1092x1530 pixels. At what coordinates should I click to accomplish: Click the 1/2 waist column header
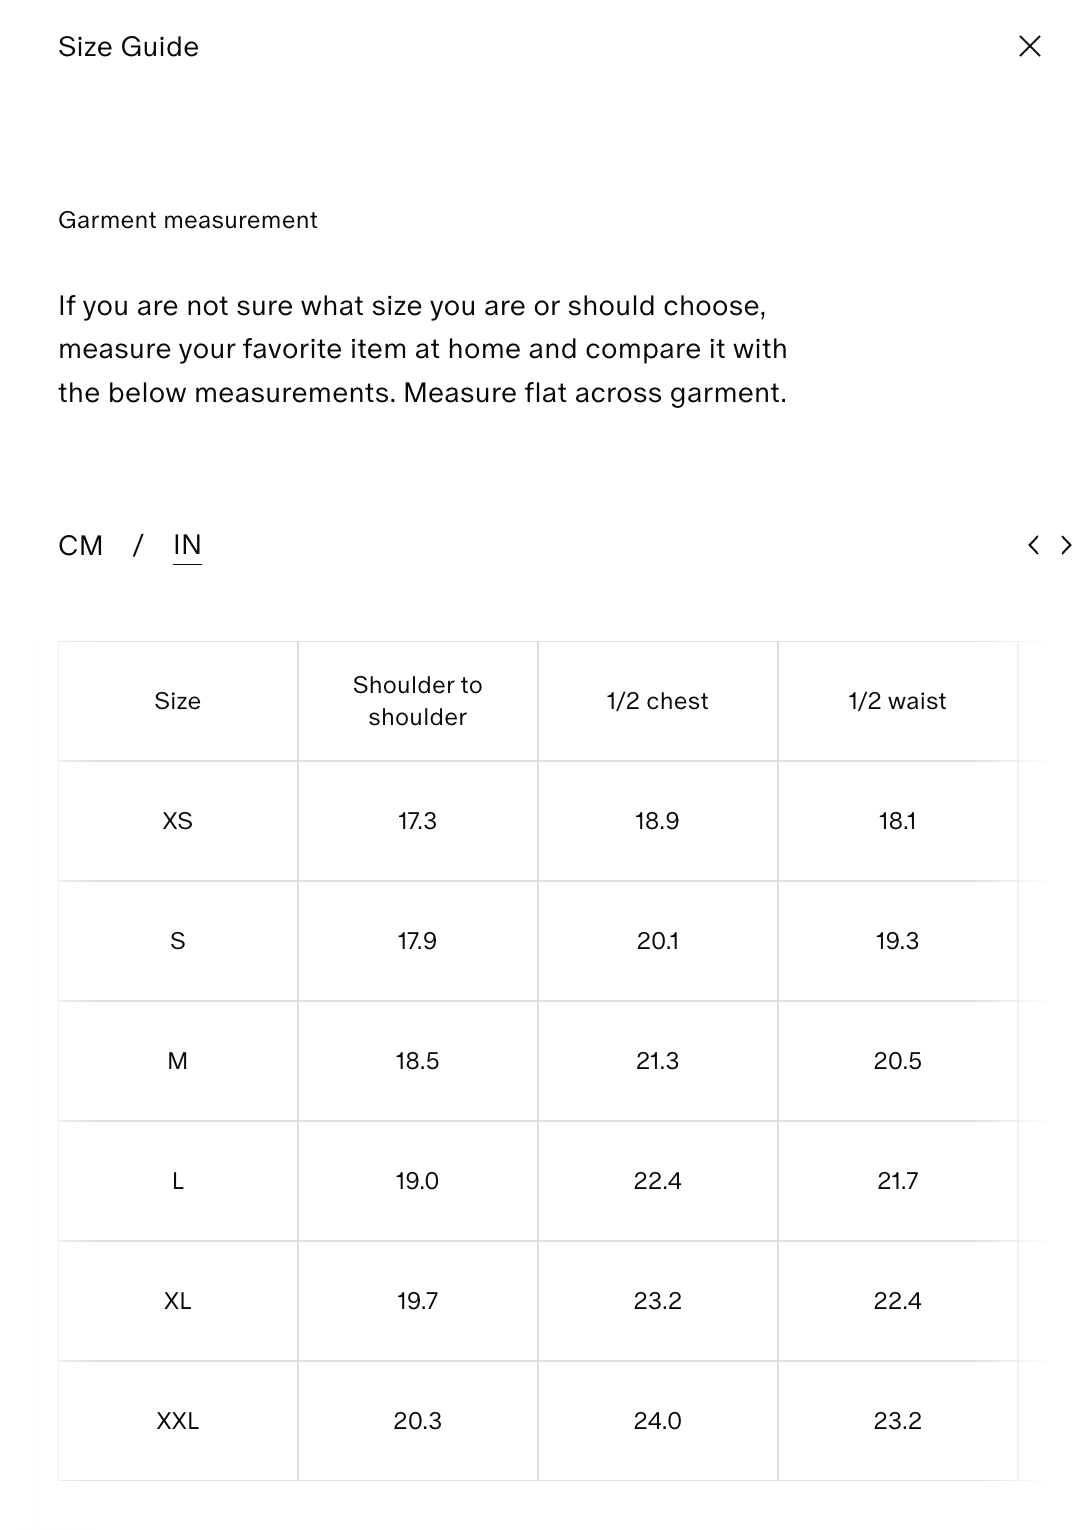point(897,701)
